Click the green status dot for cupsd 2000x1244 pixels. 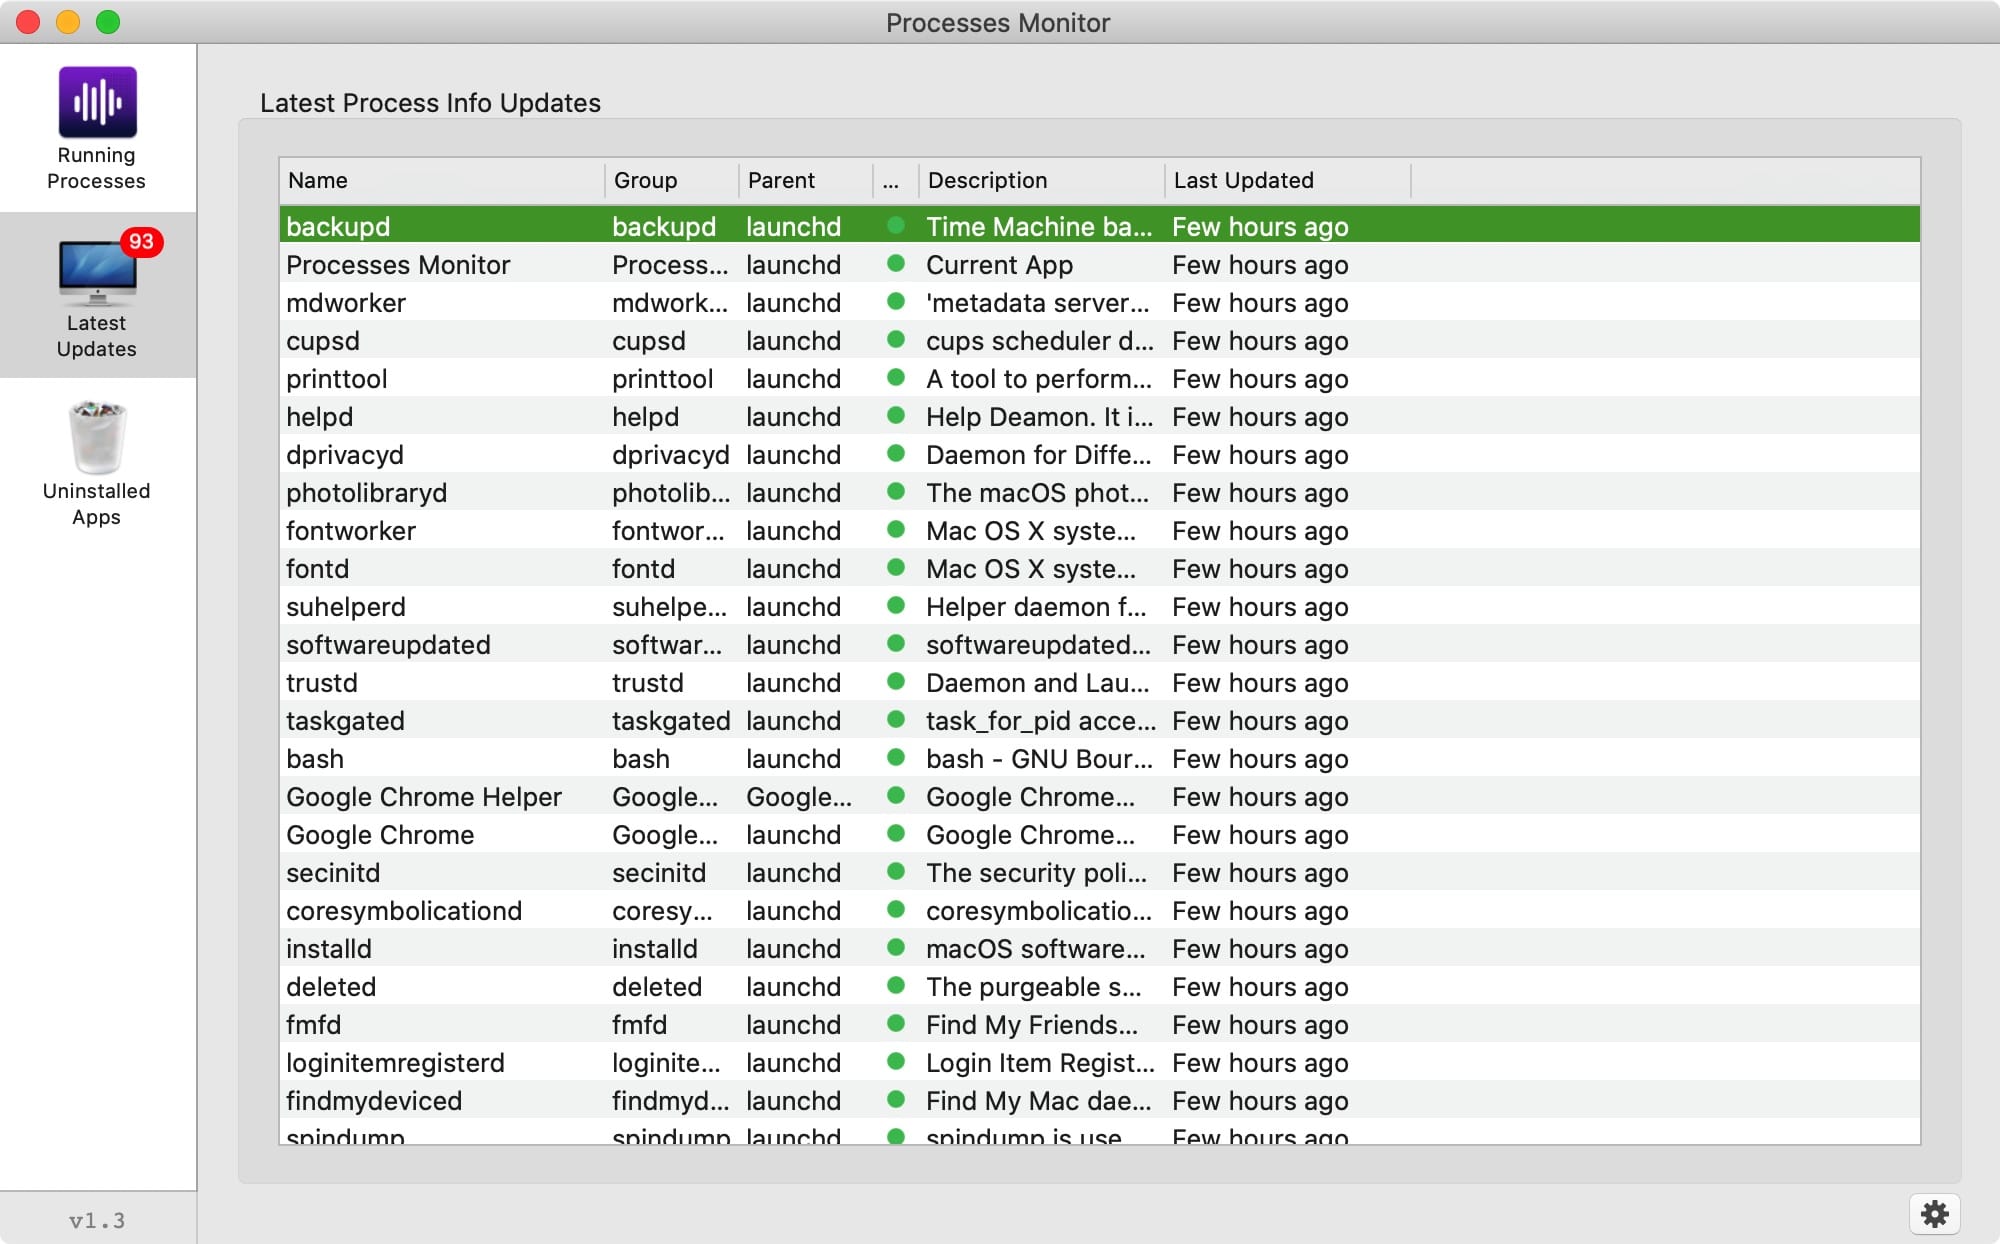click(896, 340)
